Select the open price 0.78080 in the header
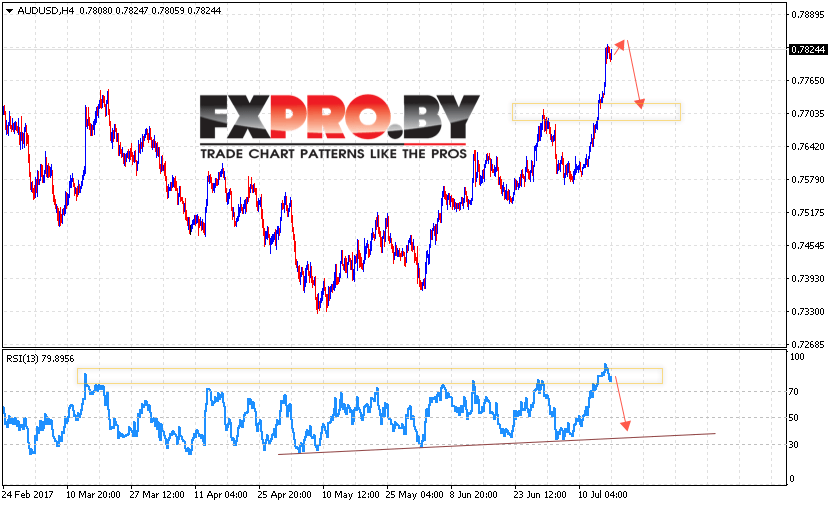 (x=96, y=11)
